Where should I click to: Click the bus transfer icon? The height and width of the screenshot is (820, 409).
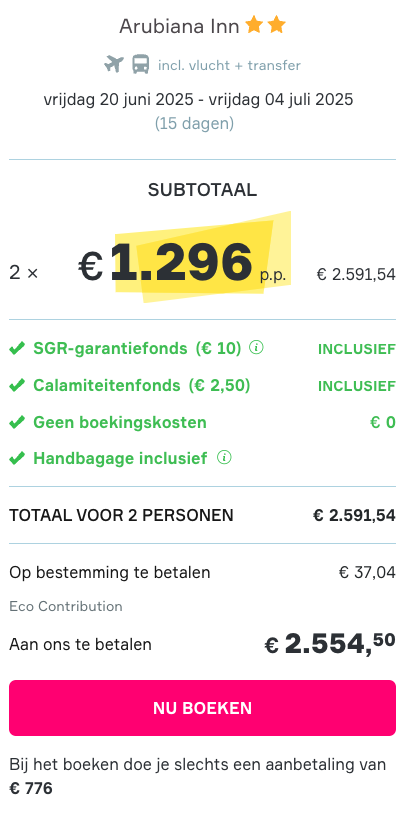point(141,64)
